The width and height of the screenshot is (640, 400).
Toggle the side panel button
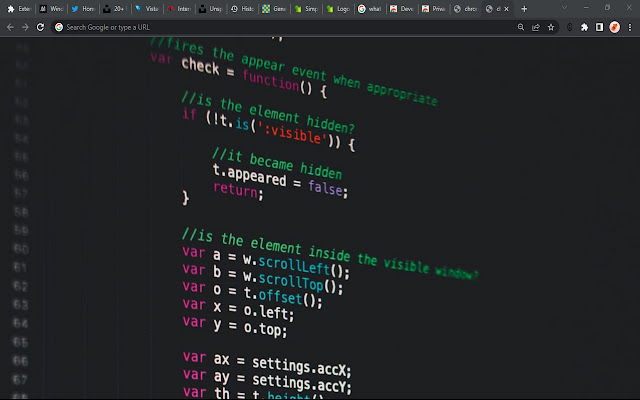(x=599, y=27)
